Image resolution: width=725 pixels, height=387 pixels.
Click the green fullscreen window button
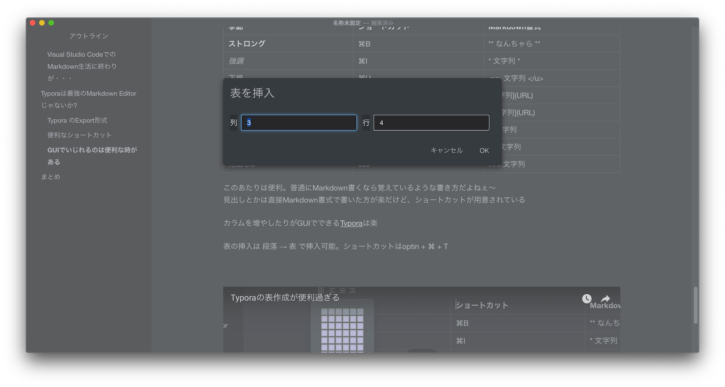(51, 23)
